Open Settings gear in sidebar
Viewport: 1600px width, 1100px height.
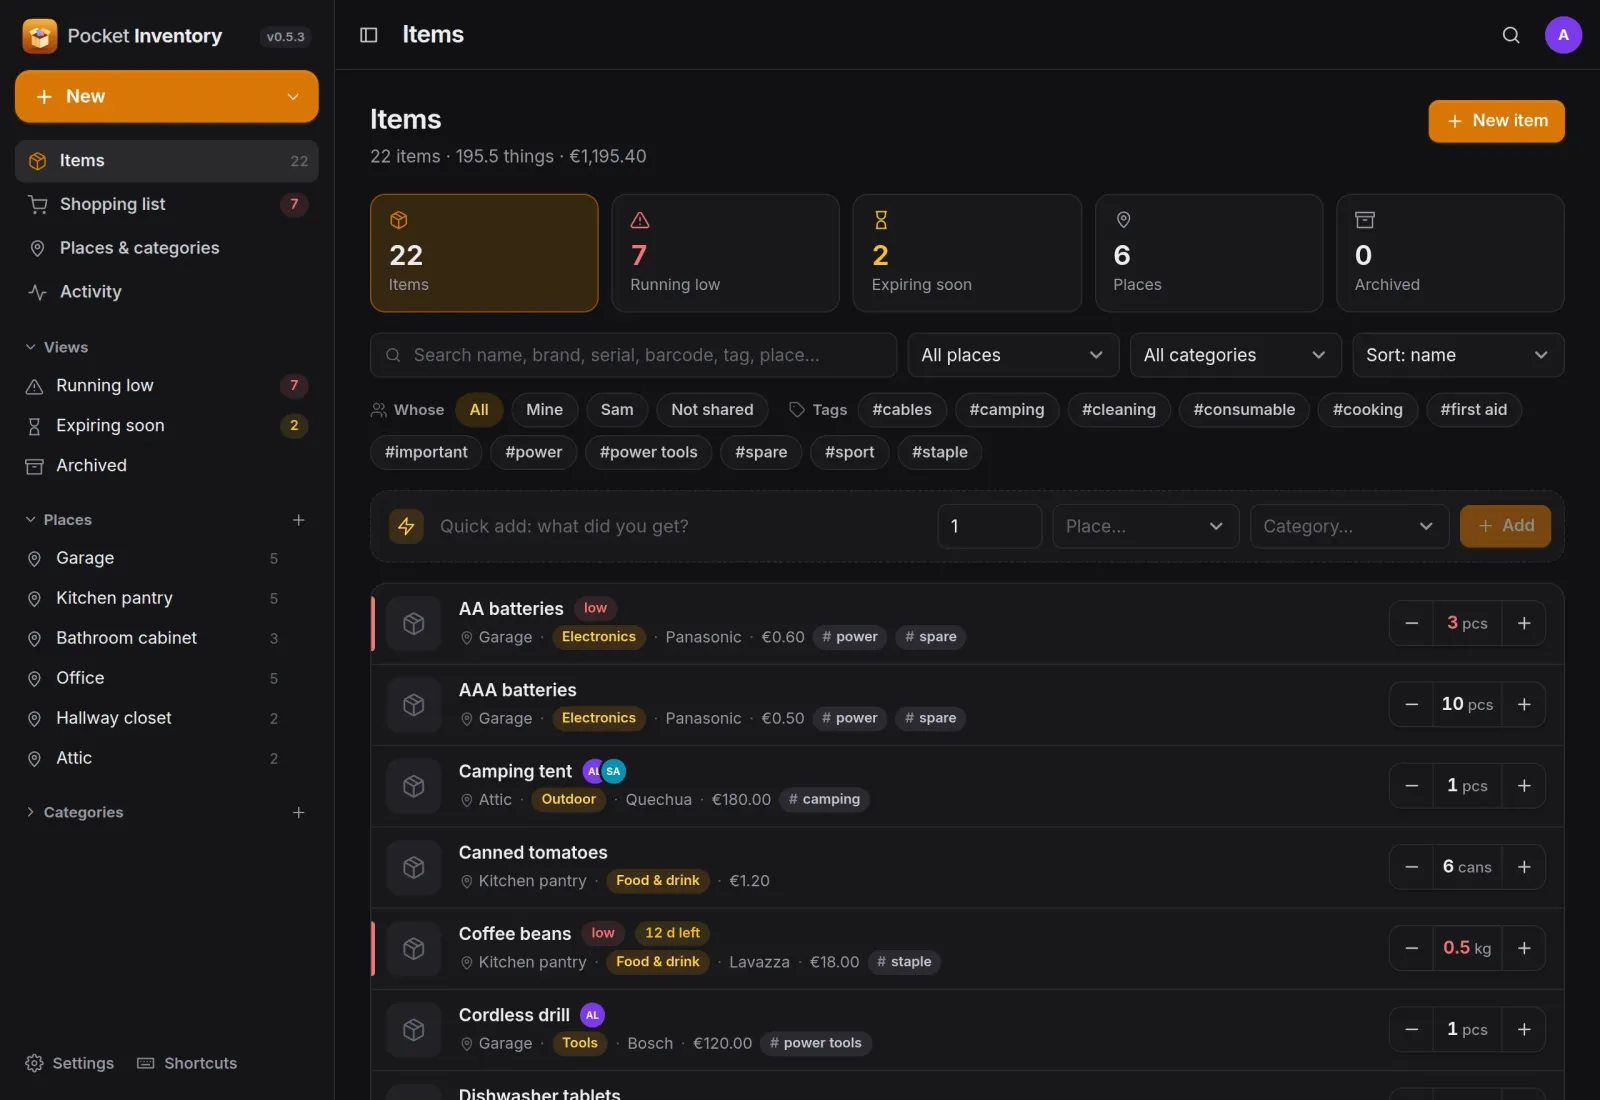click(69, 1063)
